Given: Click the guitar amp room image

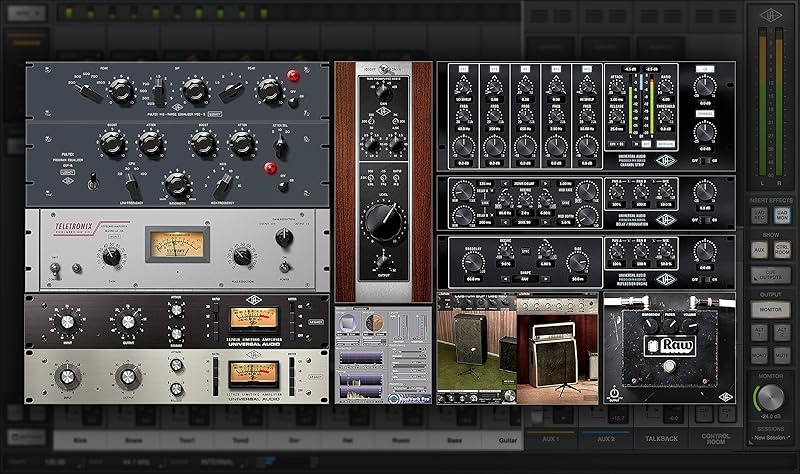Looking at the screenshot, I should click(x=557, y=347).
